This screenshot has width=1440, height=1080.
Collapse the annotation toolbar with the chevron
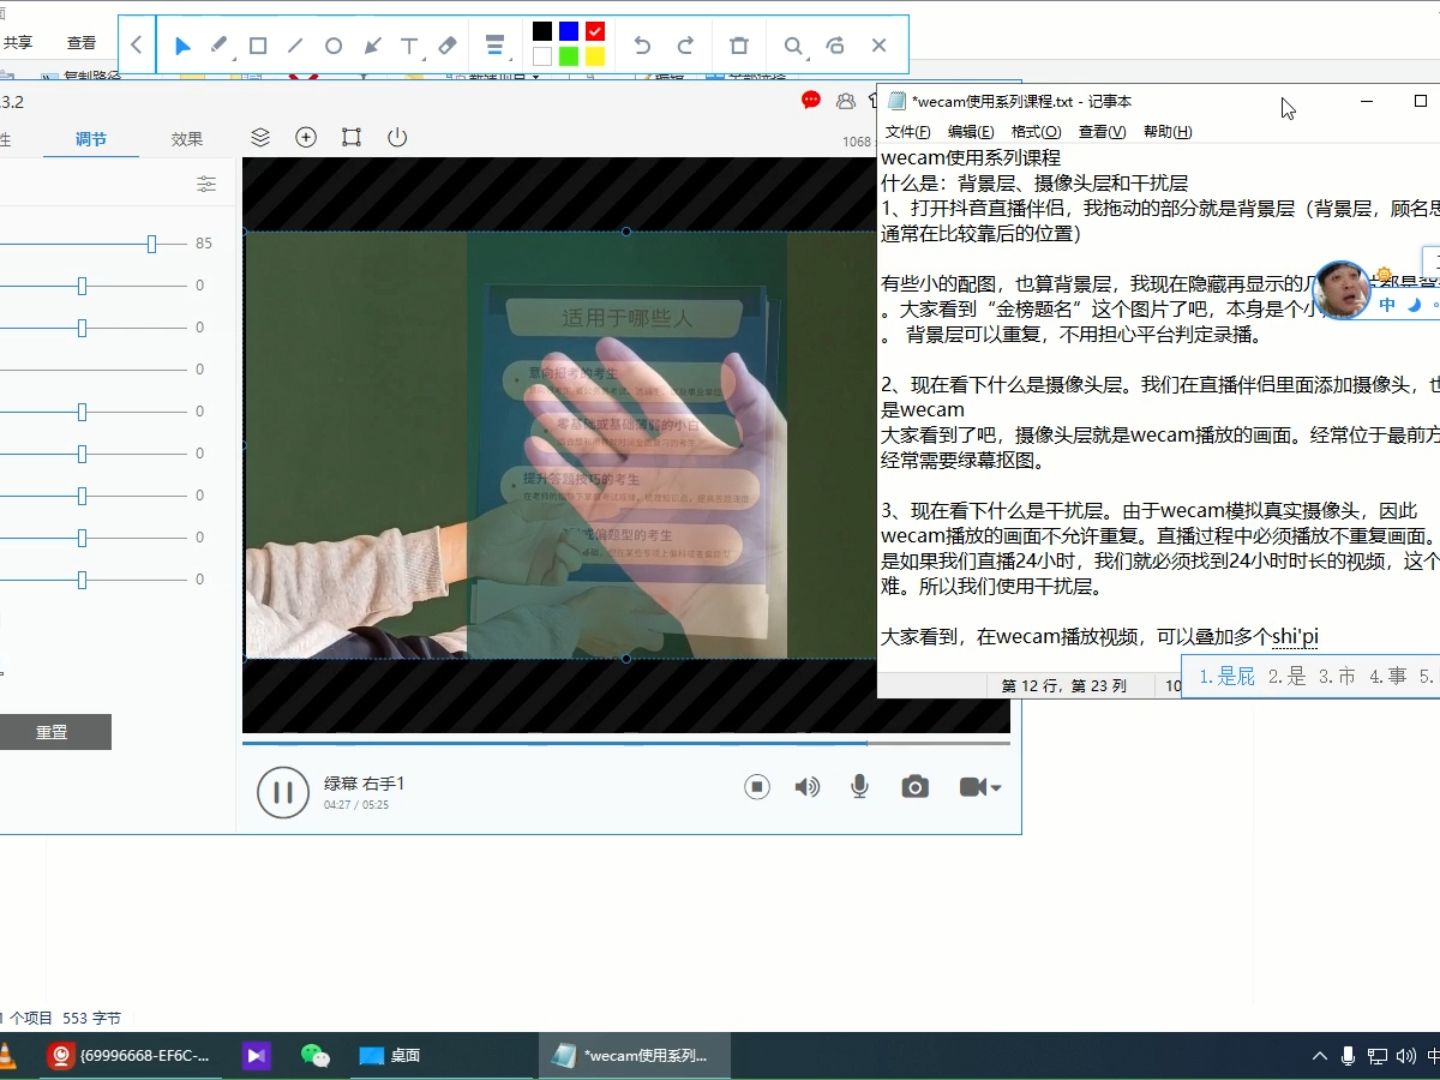[x=137, y=45]
